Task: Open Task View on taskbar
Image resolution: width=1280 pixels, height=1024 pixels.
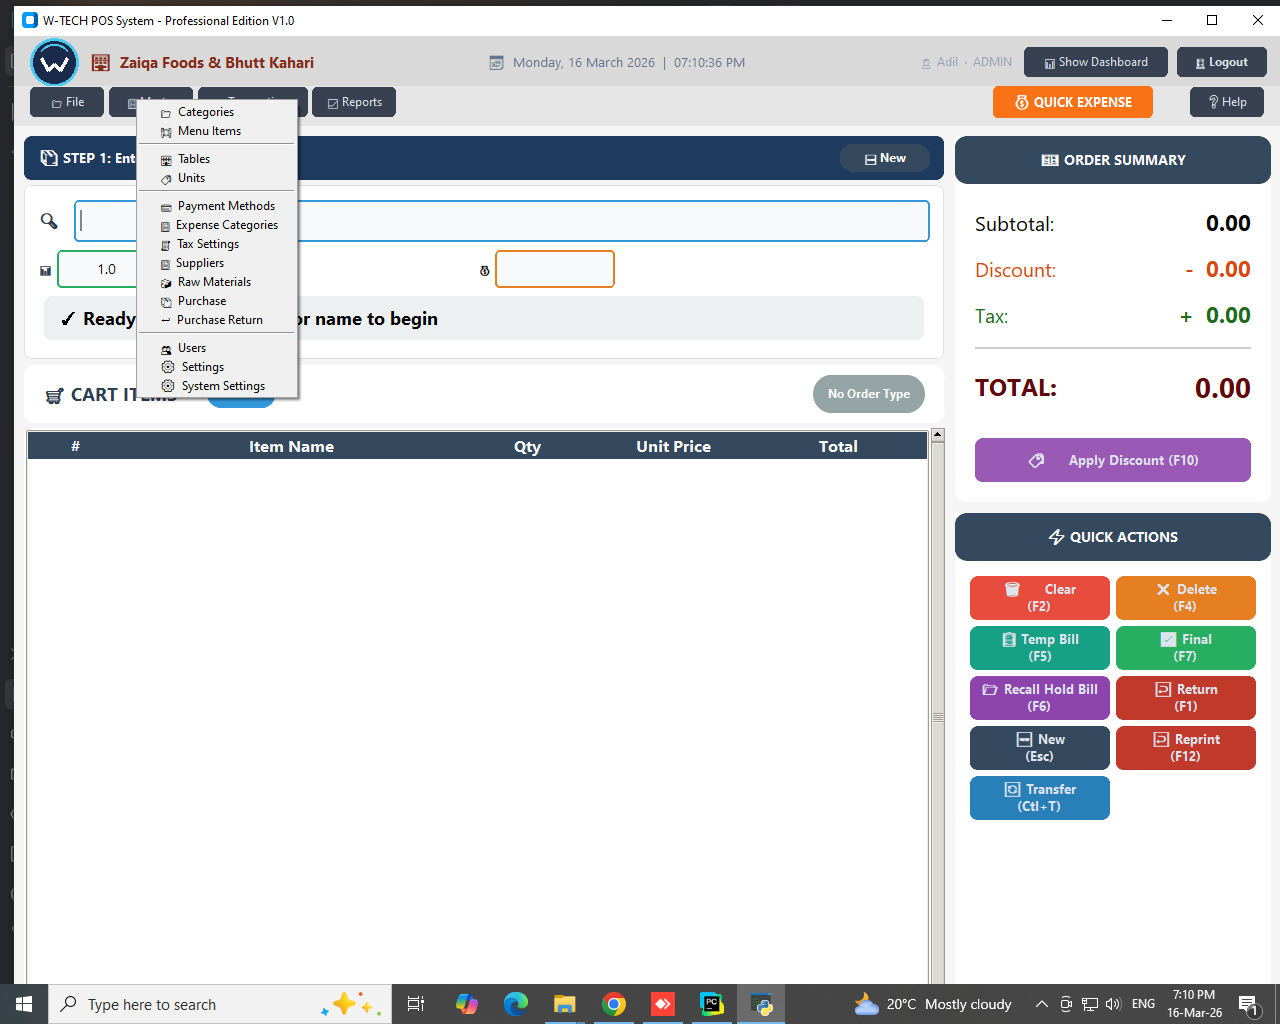Action: (x=416, y=1004)
